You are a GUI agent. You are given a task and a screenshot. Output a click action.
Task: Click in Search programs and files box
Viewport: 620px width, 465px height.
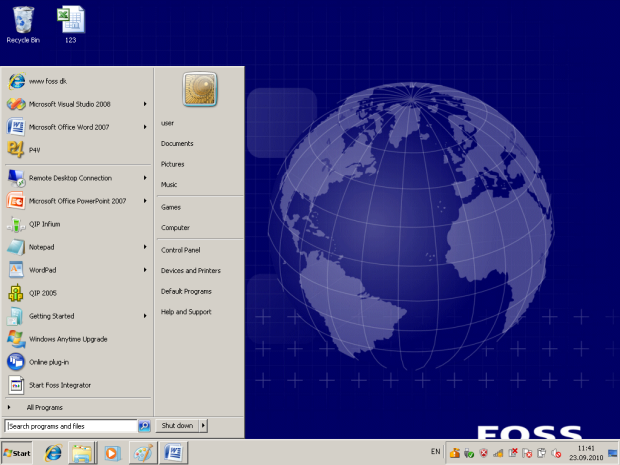71,426
